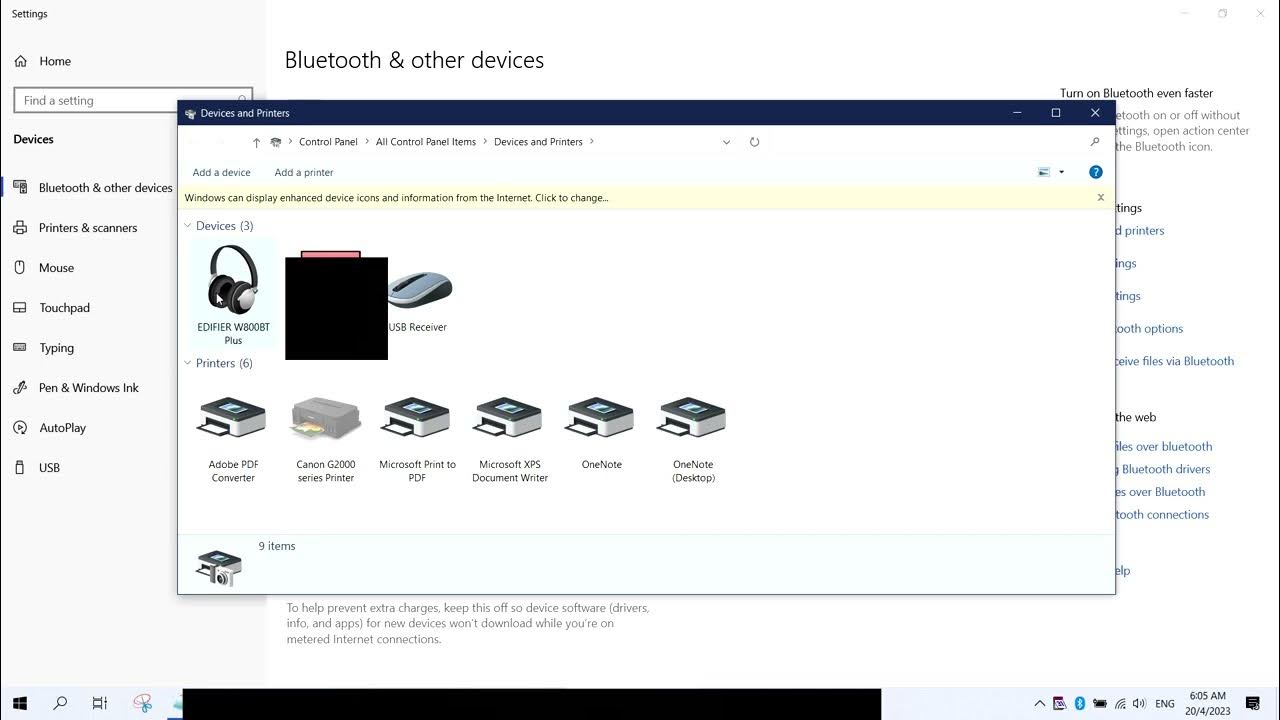Click Add a printer
1280x720 pixels.
coord(304,172)
